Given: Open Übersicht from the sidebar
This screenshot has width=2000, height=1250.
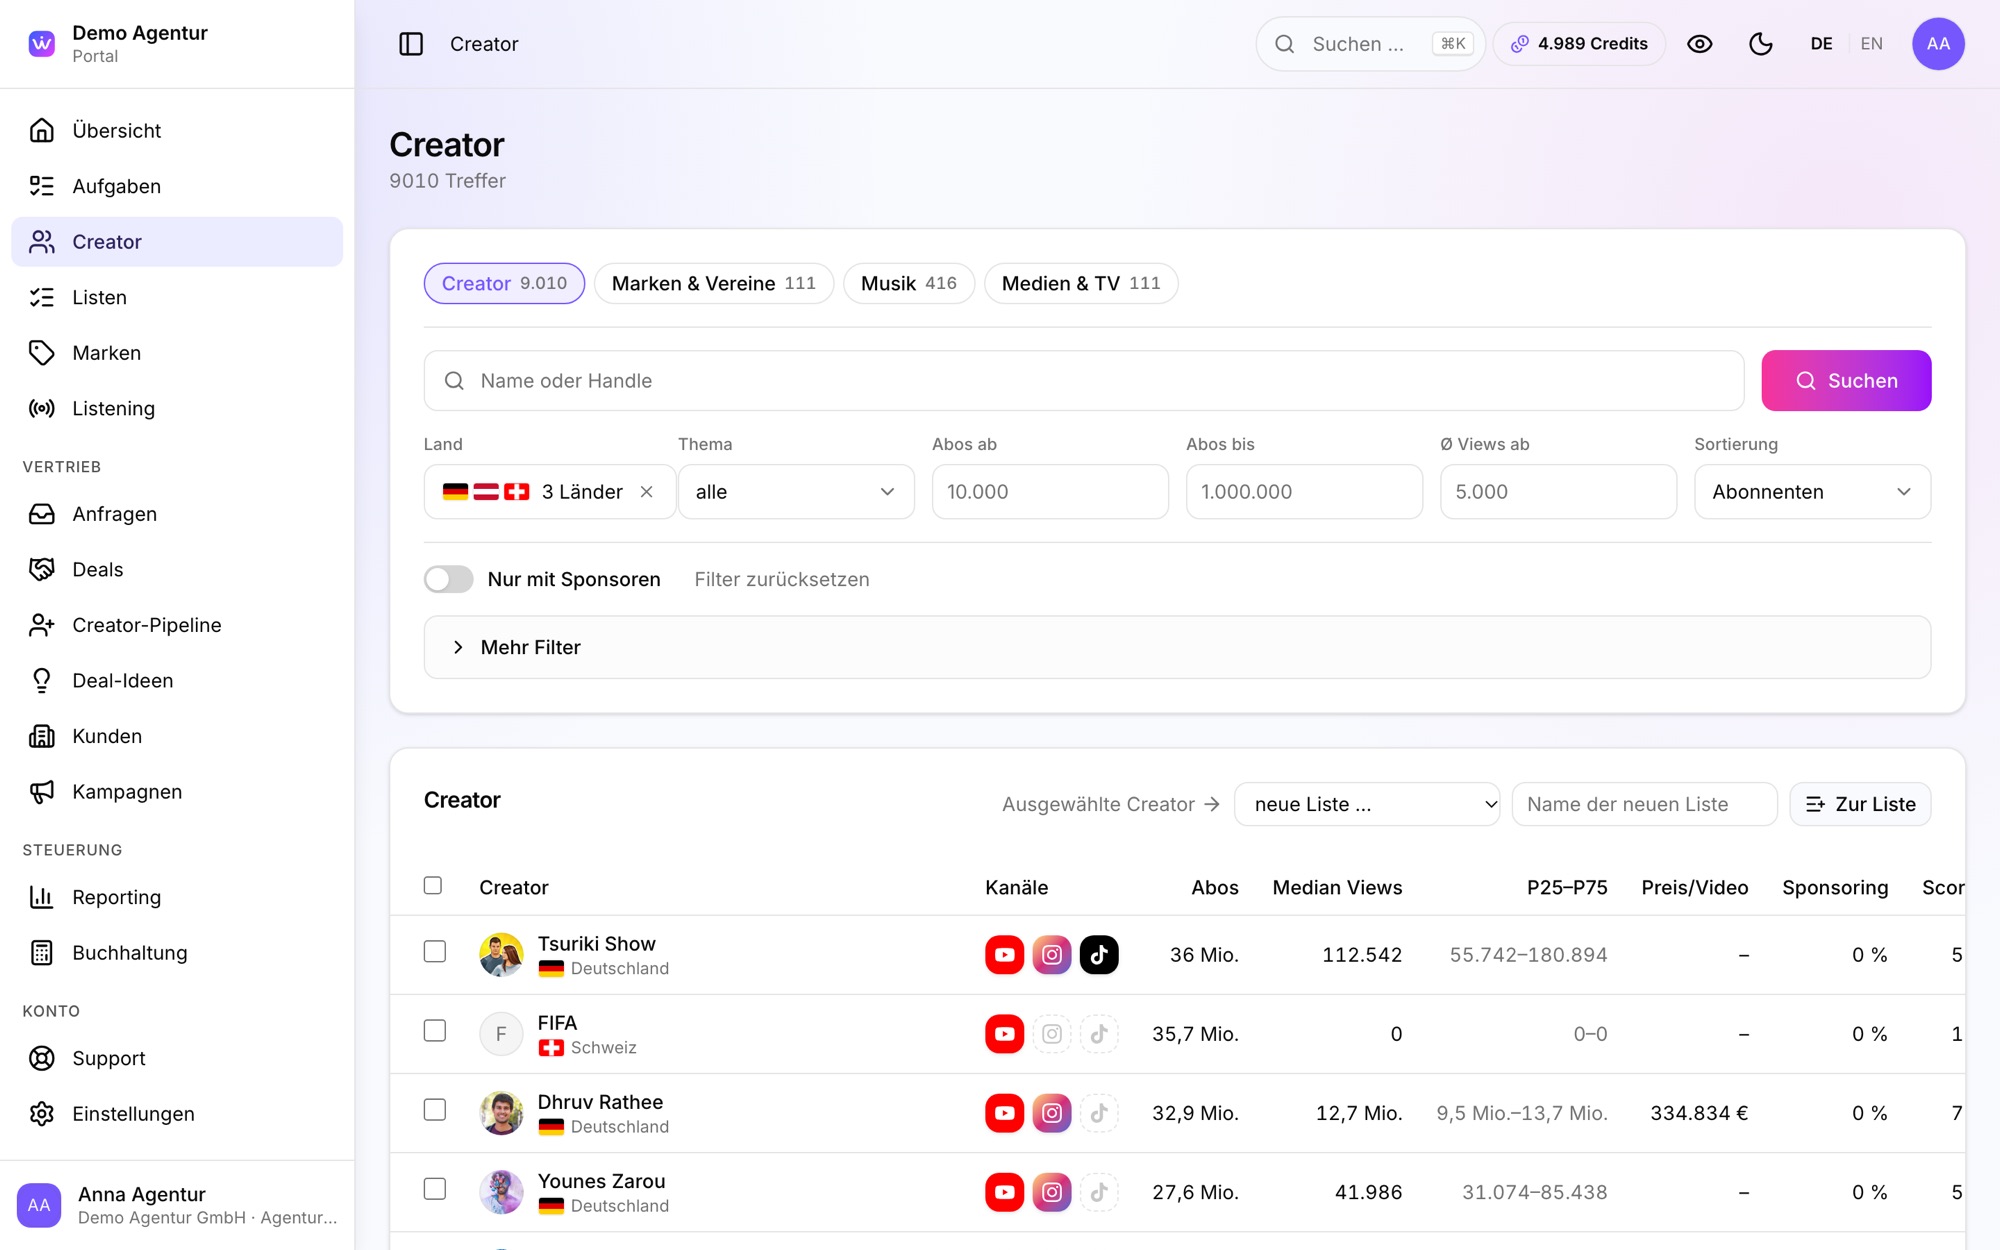Looking at the screenshot, I should pos(177,130).
